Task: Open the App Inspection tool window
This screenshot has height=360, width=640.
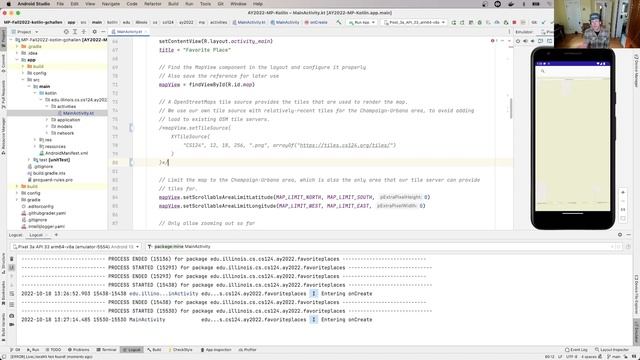Action: (216, 350)
